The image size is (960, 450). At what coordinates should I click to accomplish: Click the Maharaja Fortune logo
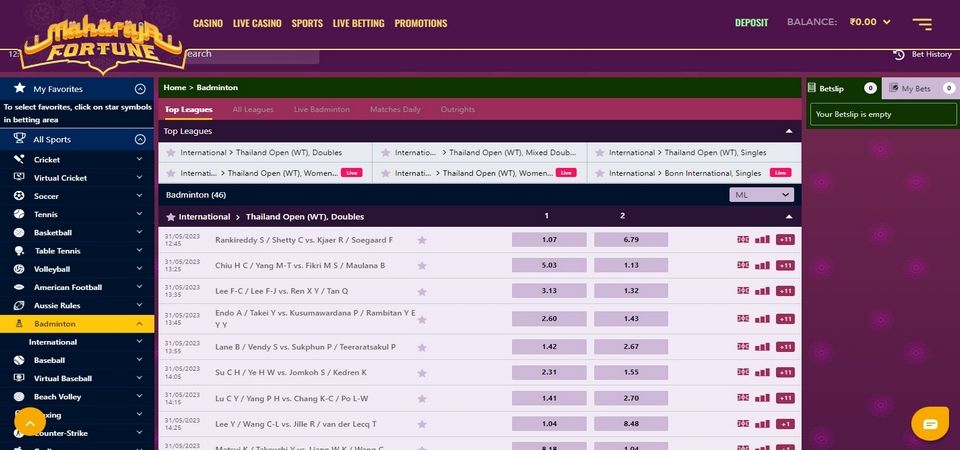103,44
